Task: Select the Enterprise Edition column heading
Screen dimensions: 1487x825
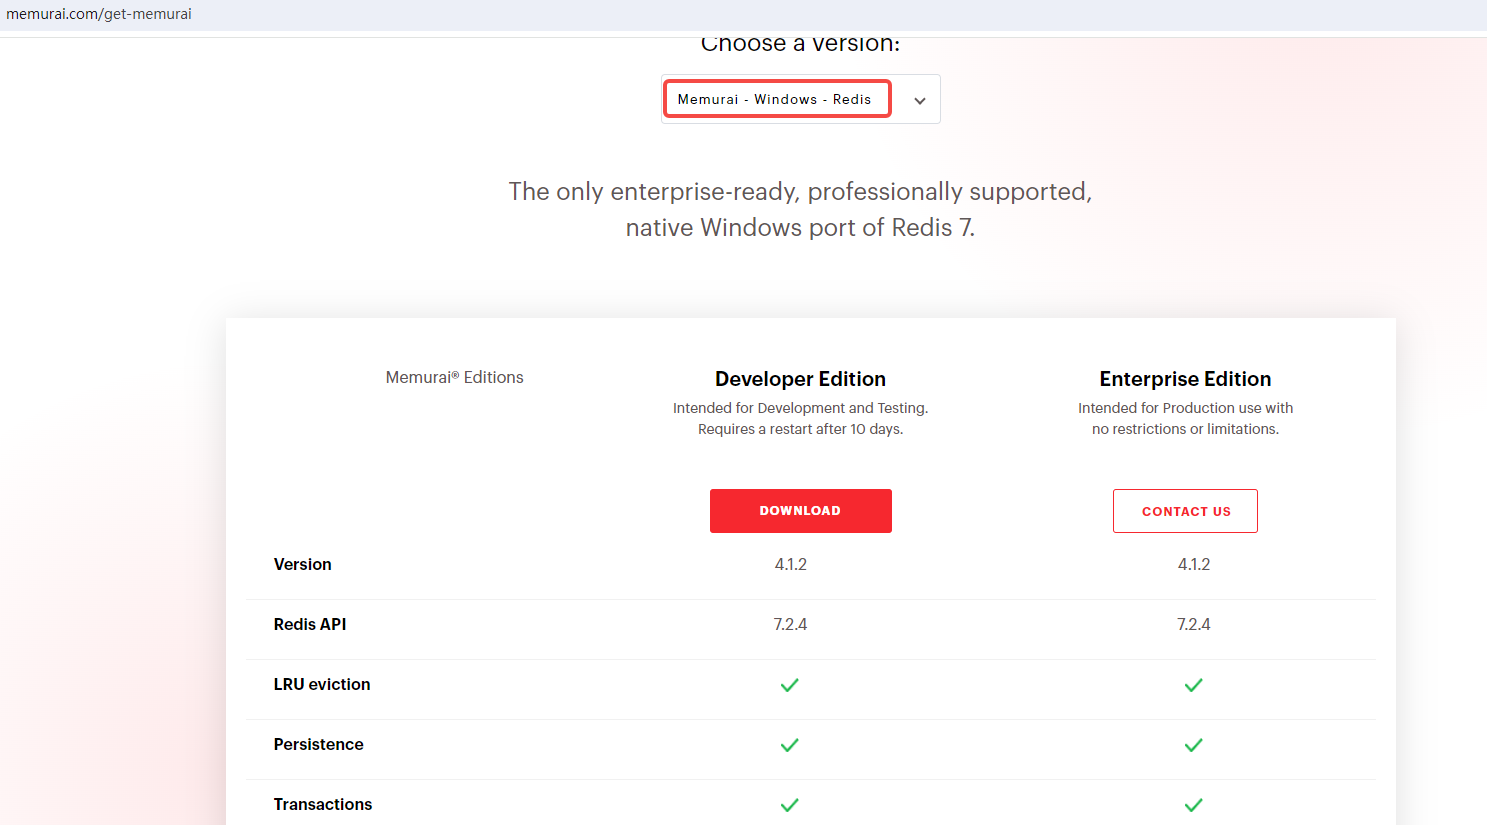Action: [x=1185, y=379]
